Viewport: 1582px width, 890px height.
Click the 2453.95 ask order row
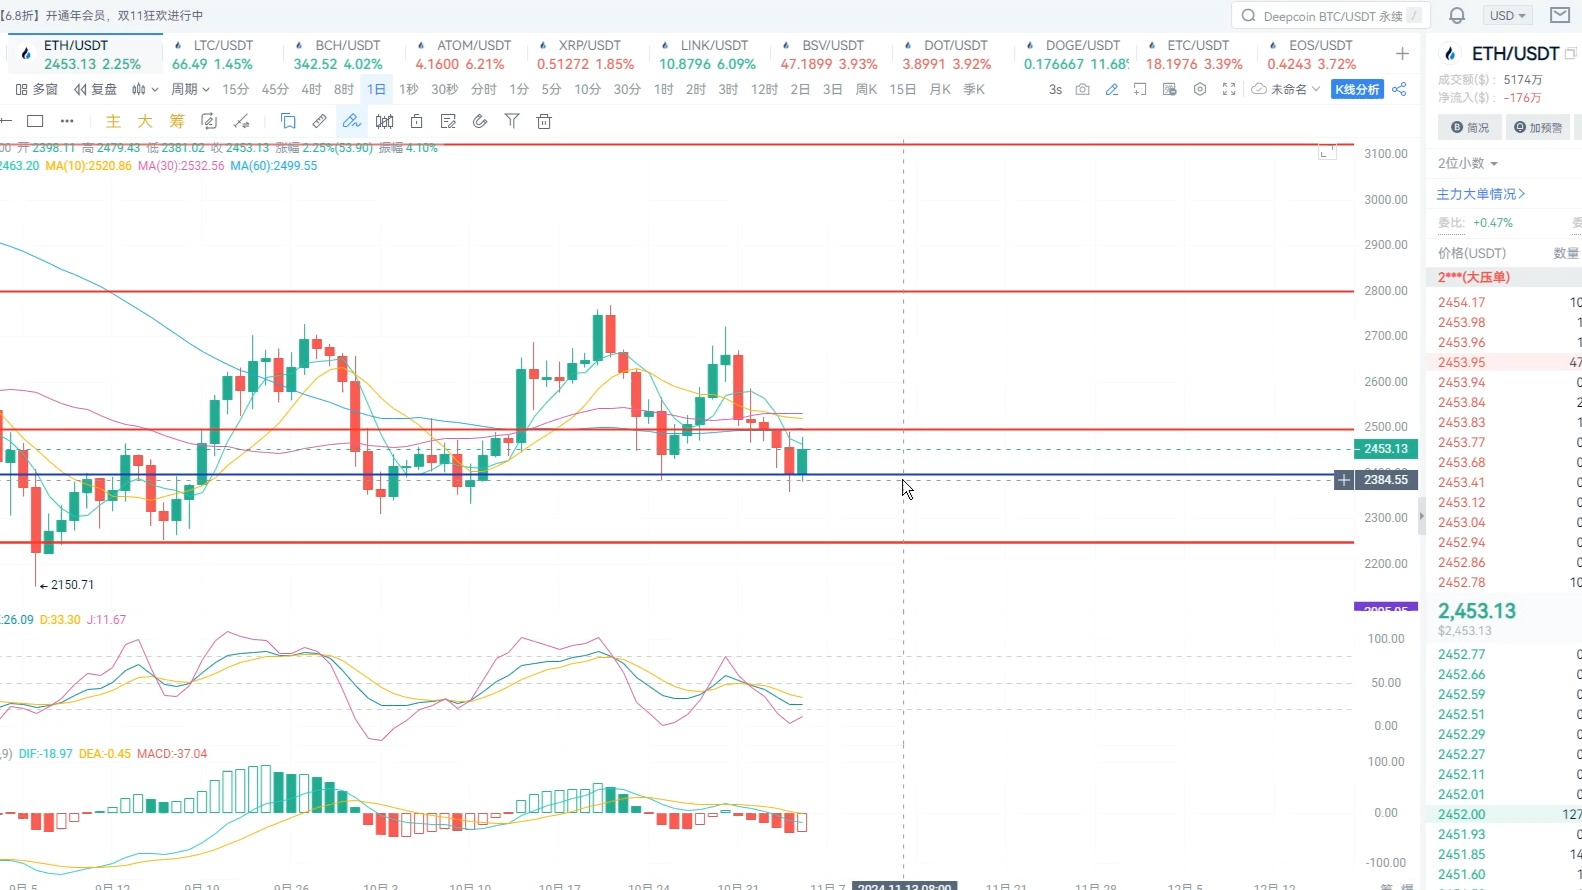tap(1506, 362)
